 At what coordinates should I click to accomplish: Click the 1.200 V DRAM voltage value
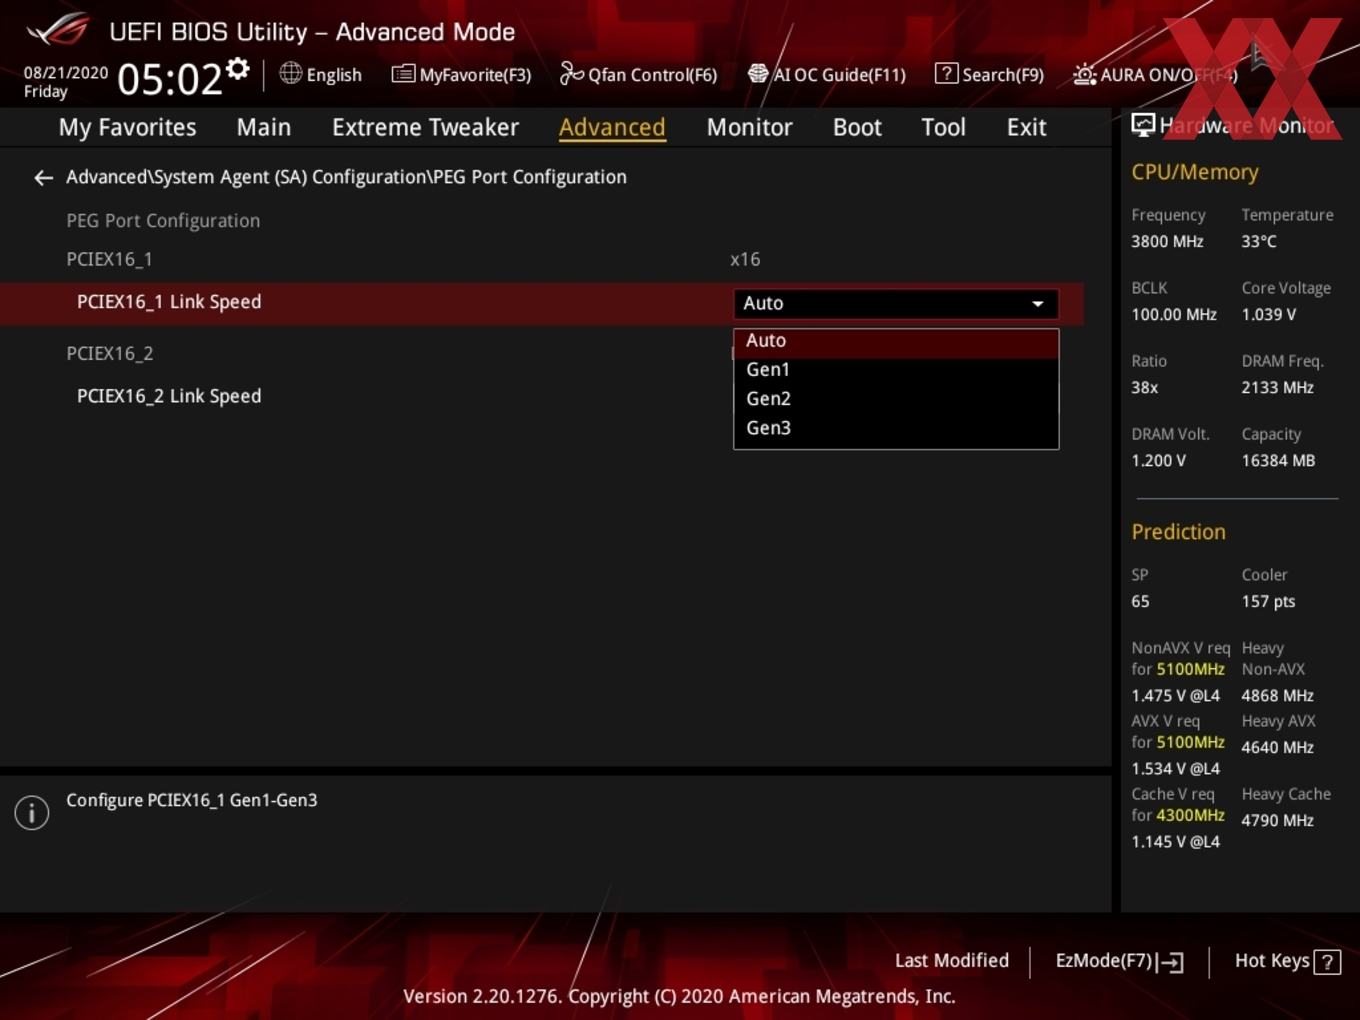point(1158,461)
